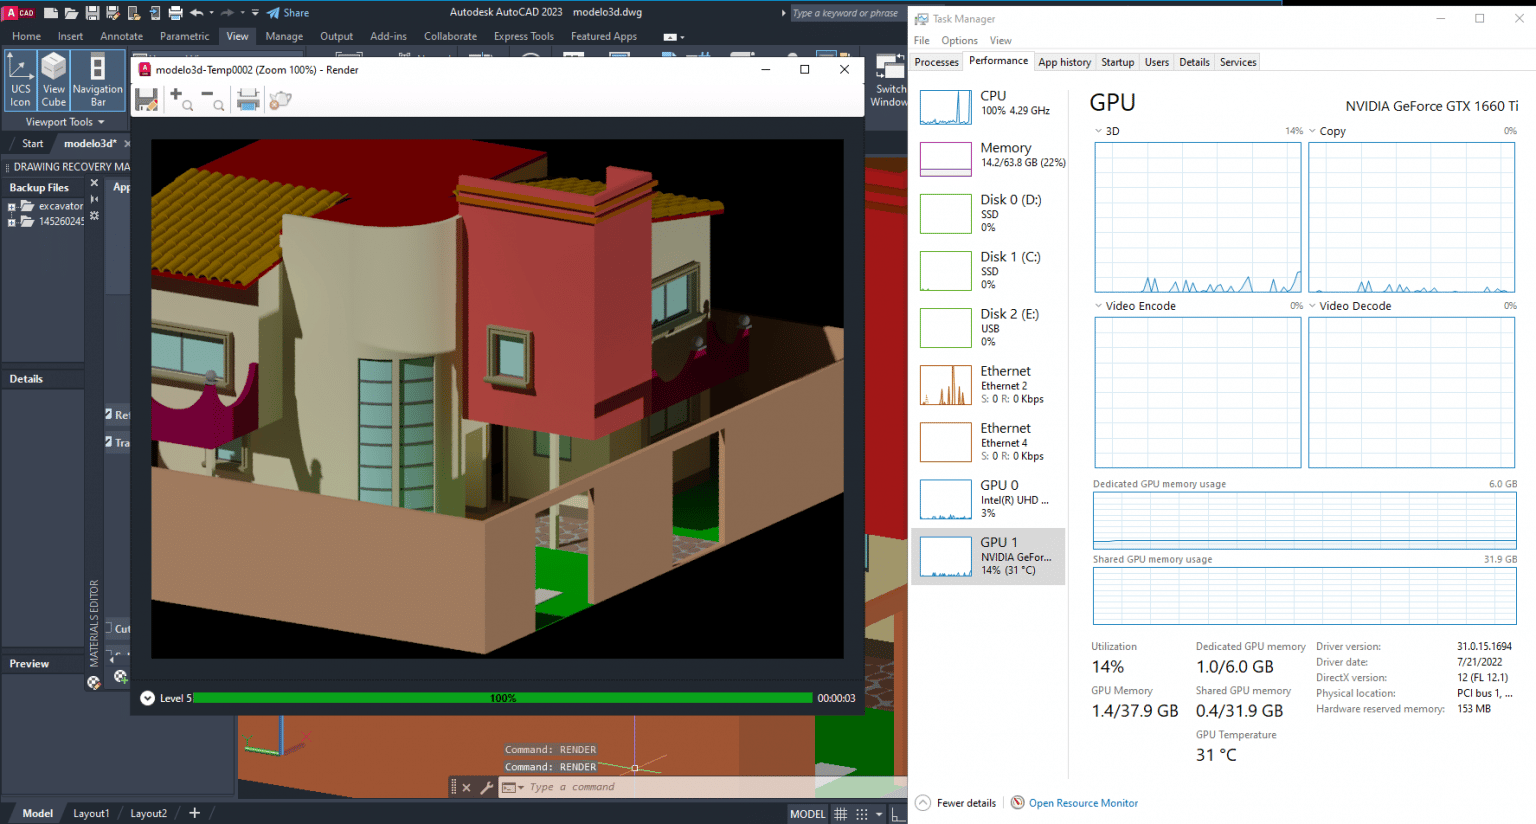Open Task Manager Options menu
The width and height of the screenshot is (1536, 824).
click(x=959, y=41)
